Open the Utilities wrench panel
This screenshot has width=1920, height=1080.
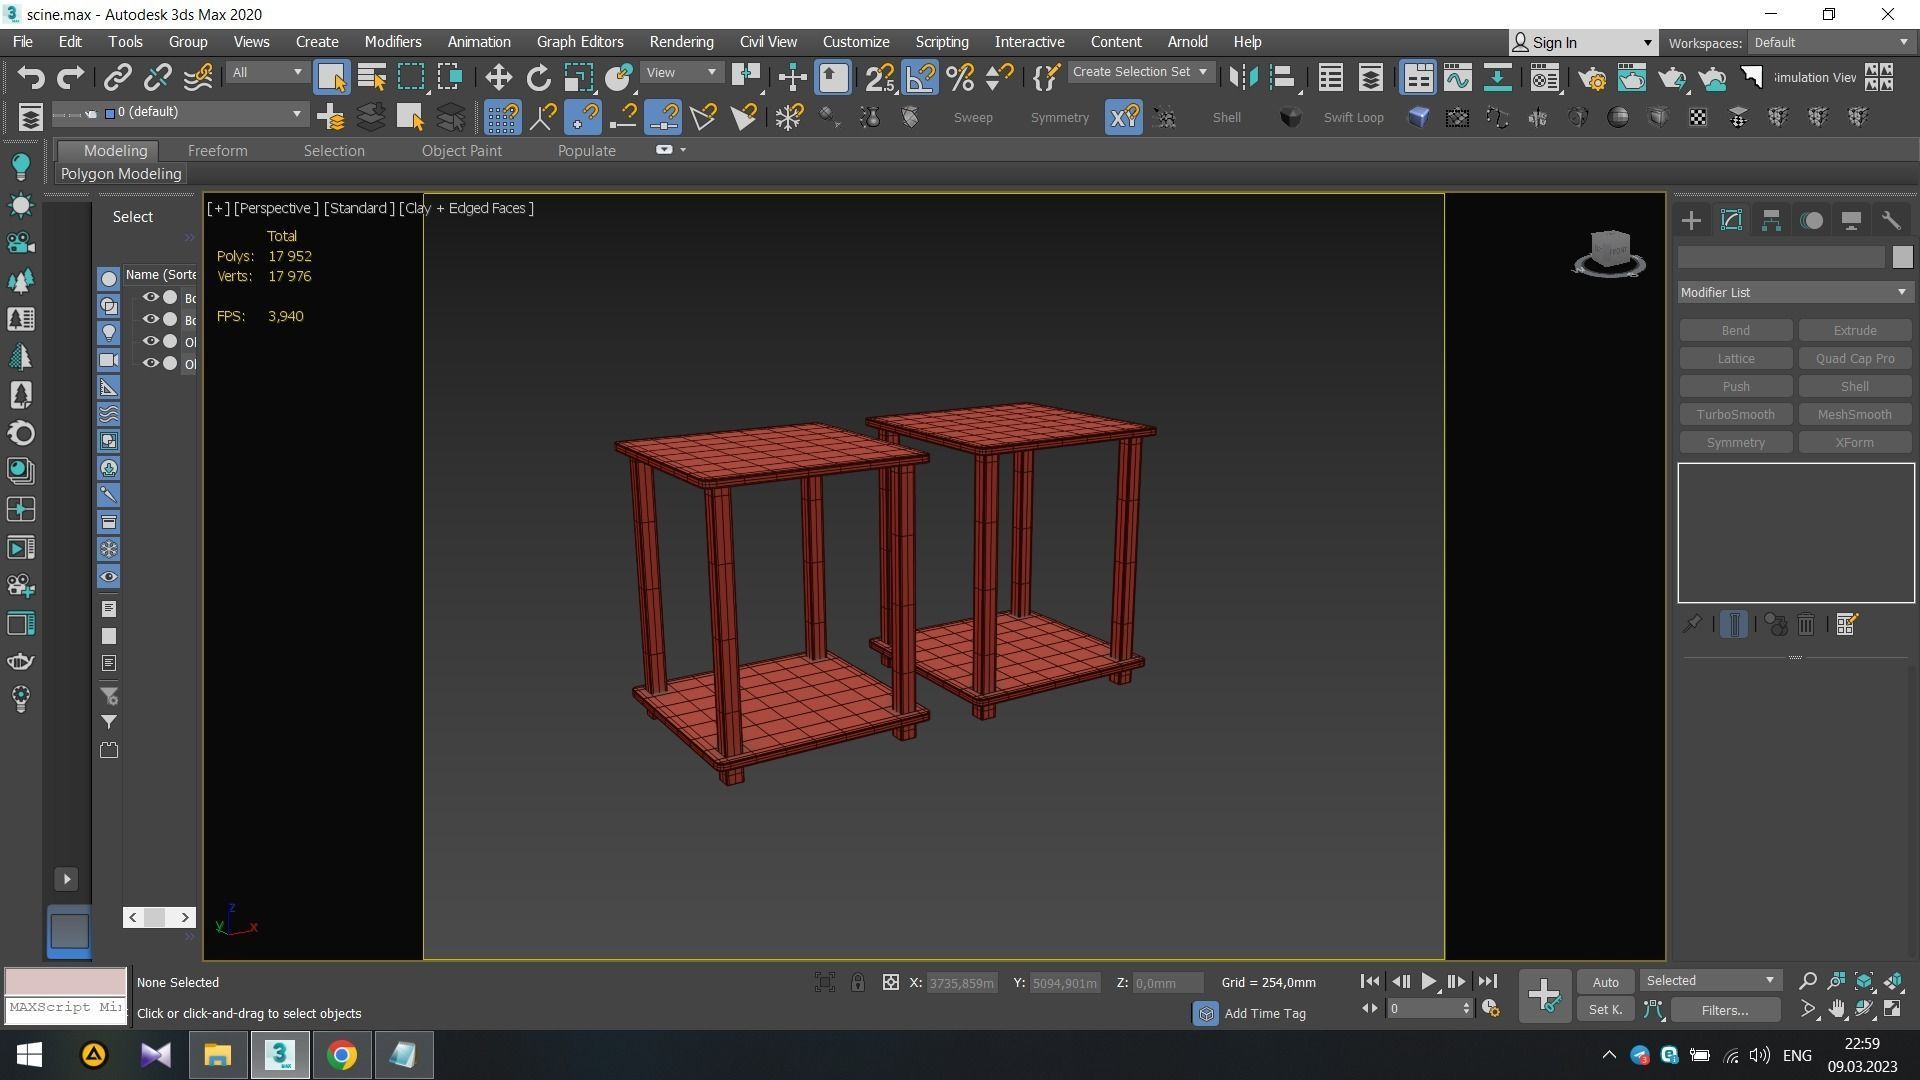coord(1890,221)
